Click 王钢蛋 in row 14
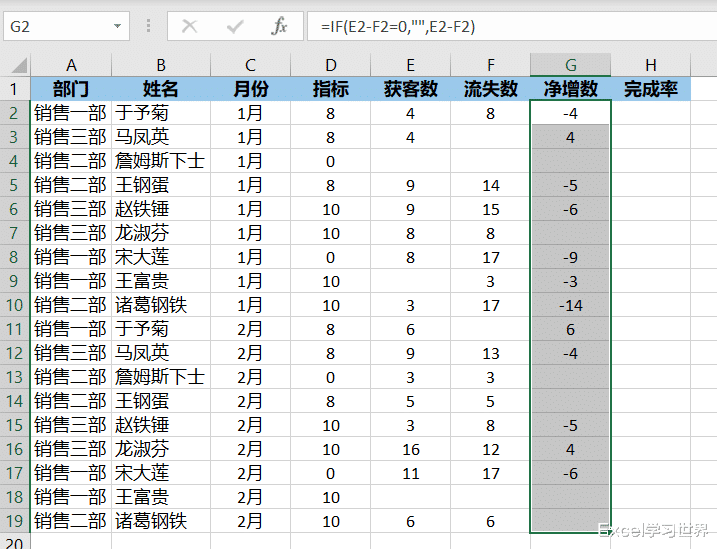 142,401
